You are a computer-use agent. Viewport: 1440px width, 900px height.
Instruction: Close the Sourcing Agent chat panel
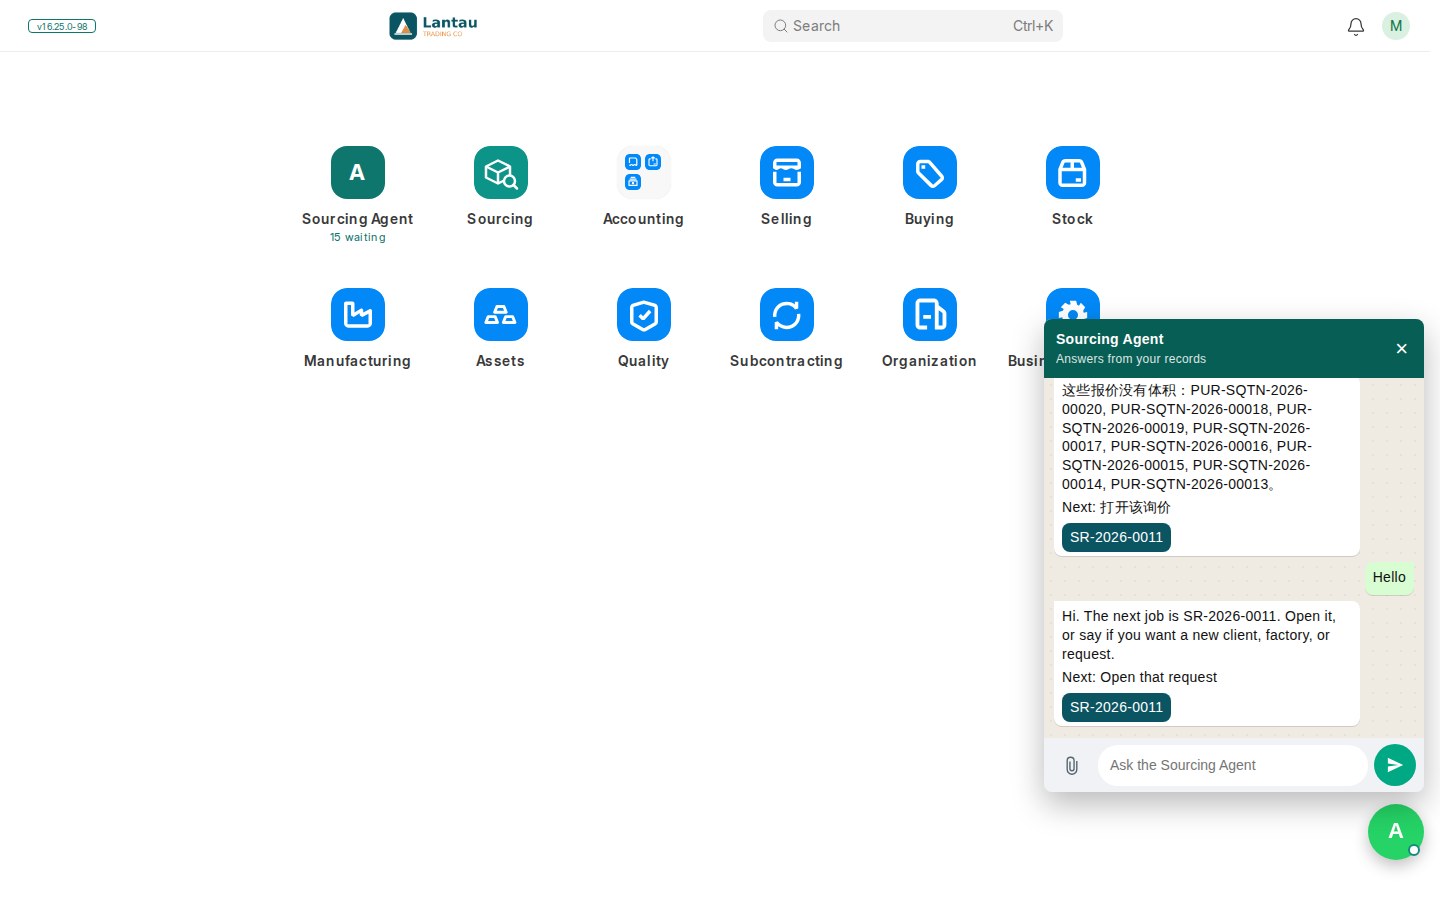click(1401, 349)
